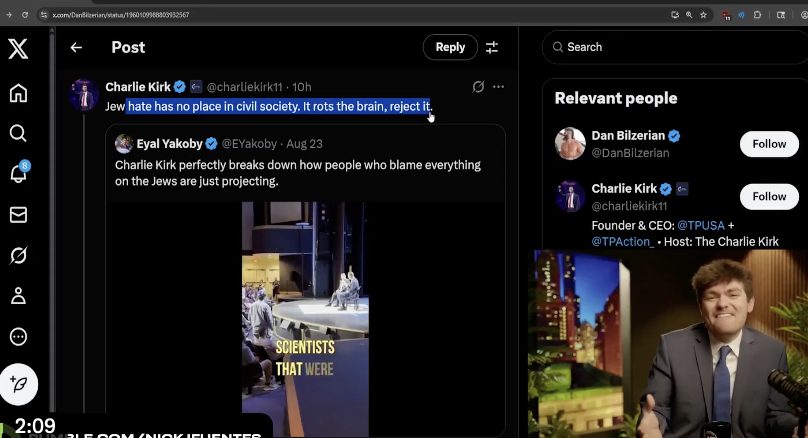The width and height of the screenshot is (808, 438).
Task: Click Charlie Kirk name in Relevant people
Action: [x=624, y=189]
